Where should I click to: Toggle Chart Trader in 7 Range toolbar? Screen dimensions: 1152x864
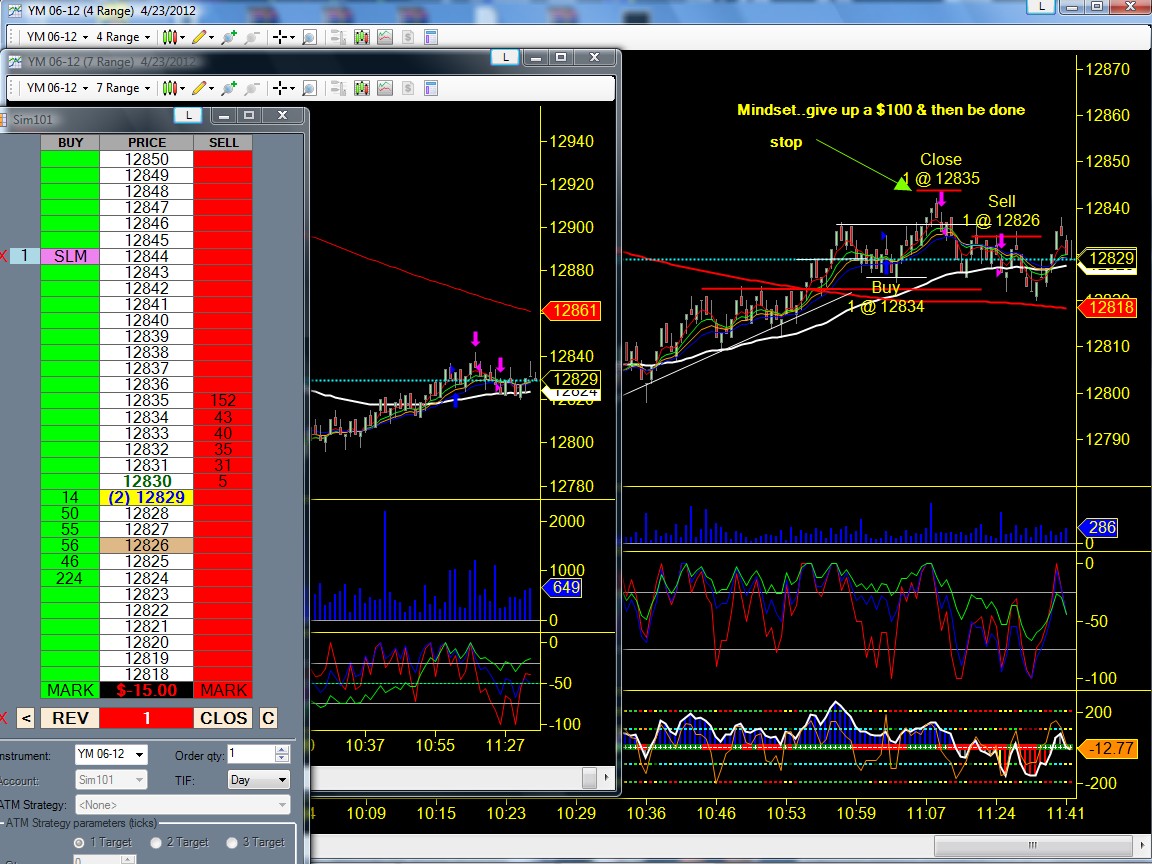[x=361, y=88]
